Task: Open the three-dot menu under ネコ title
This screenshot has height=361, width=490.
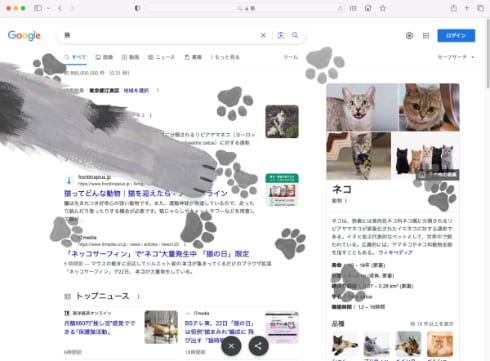Action: coord(346,201)
